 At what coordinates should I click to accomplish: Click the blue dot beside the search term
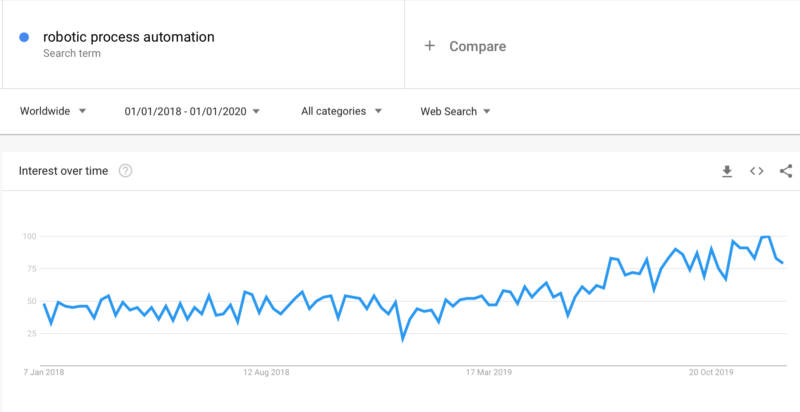coord(24,37)
